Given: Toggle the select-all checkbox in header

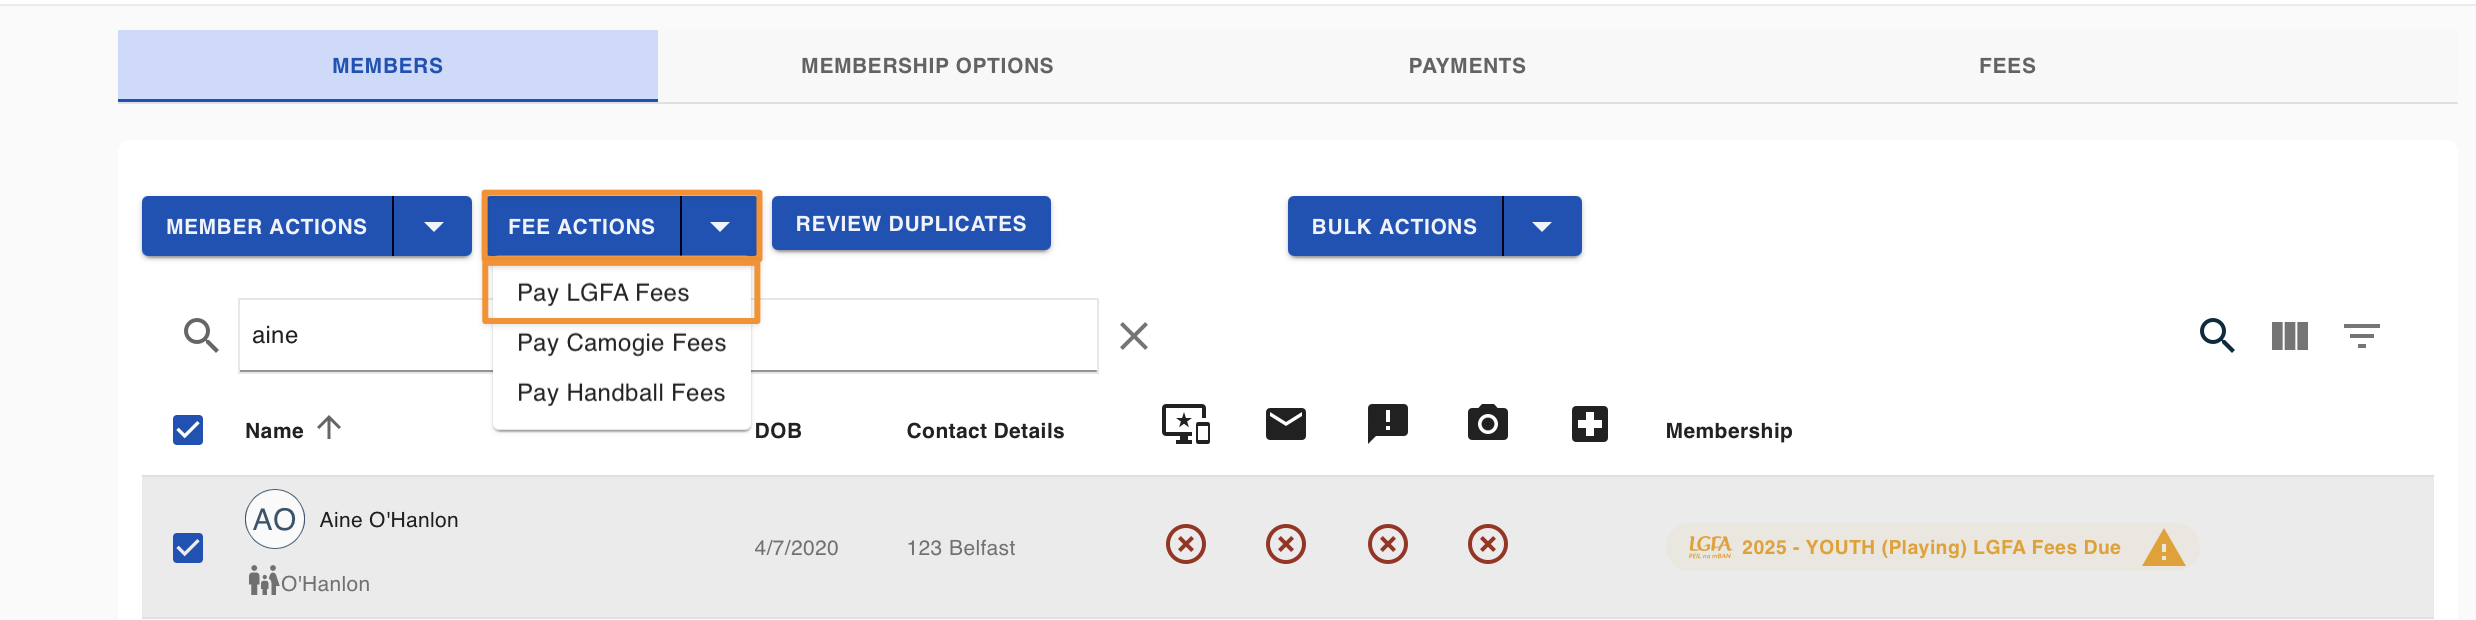Looking at the screenshot, I should 188,430.
